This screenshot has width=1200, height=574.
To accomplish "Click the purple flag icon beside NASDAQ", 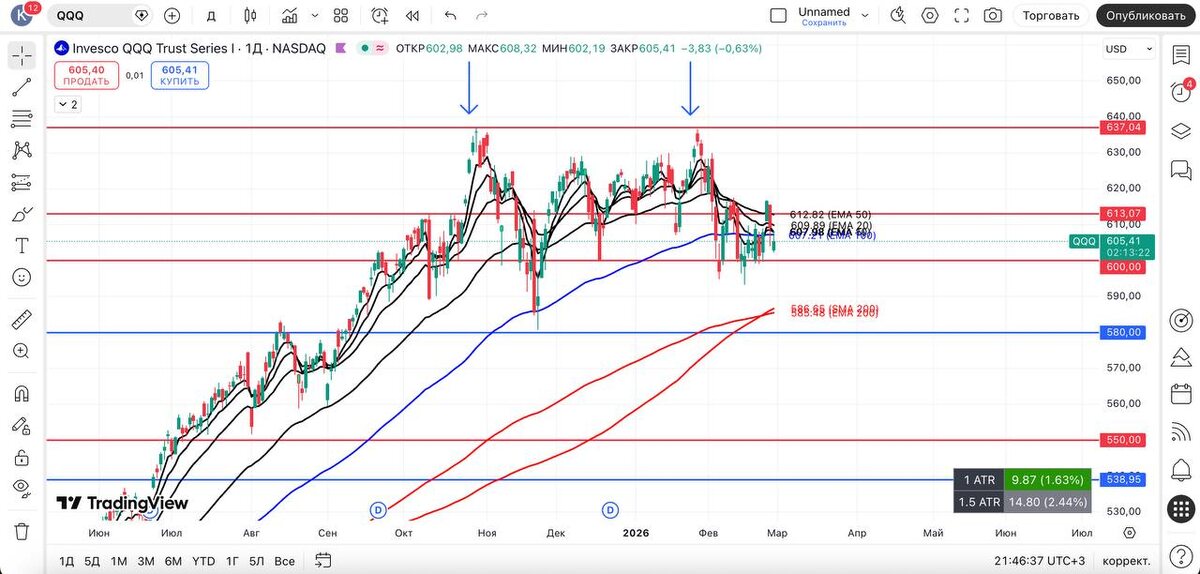I will point(340,48).
